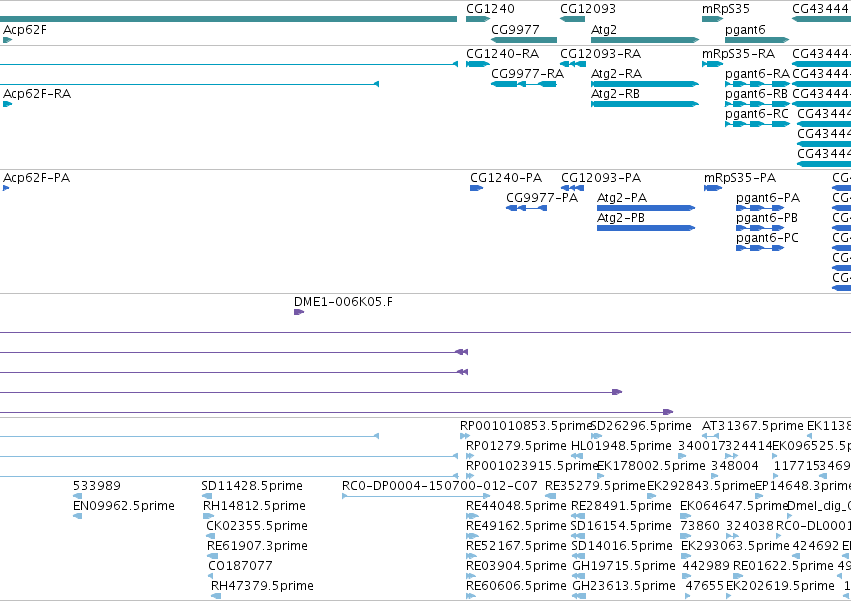Click the RE44048.5prime EST label

[x=516, y=506]
